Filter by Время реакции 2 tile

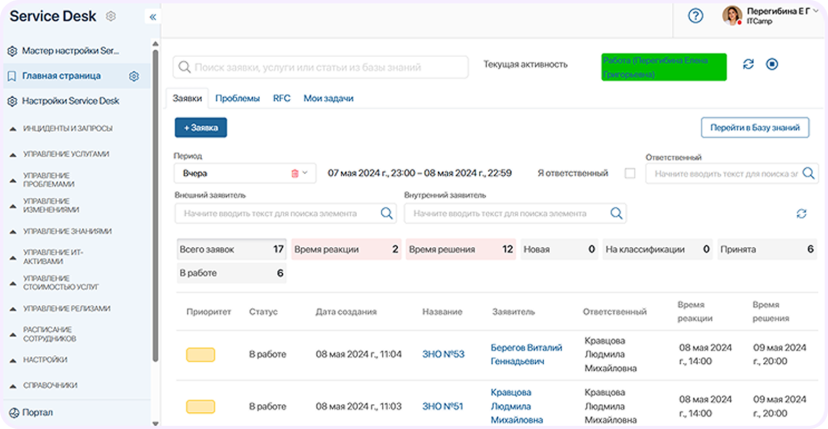tap(346, 249)
